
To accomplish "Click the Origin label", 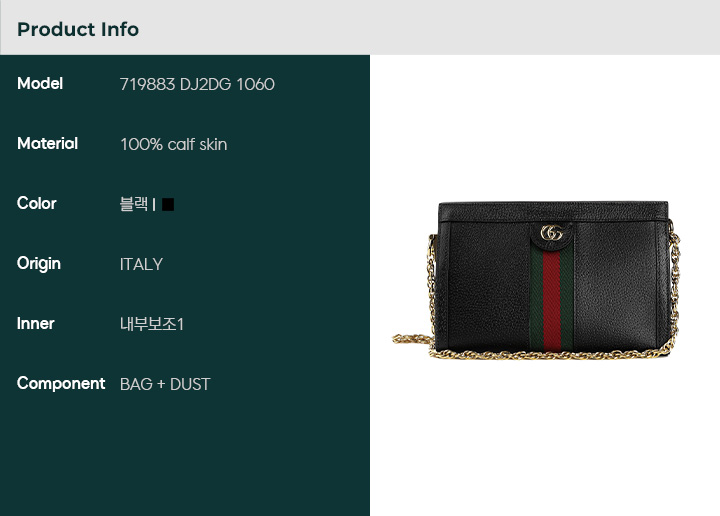I will coord(39,264).
